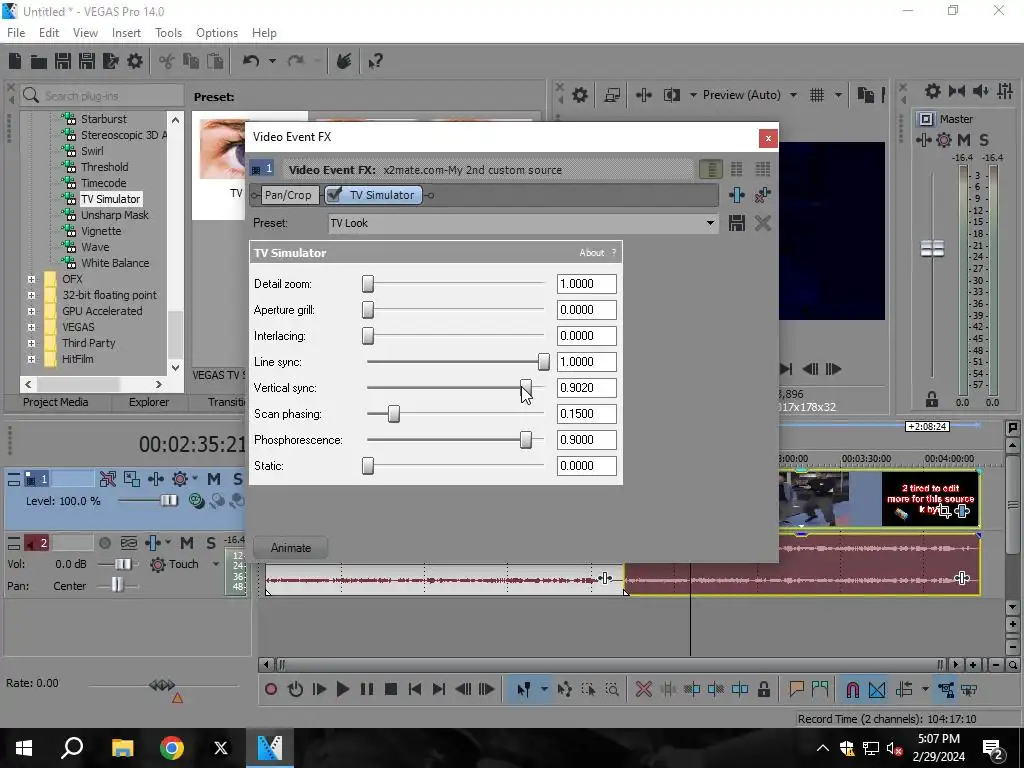This screenshot has width=1024, height=768.
Task: Click the Phosphorescence slider handle
Action: pyautogui.click(x=526, y=440)
